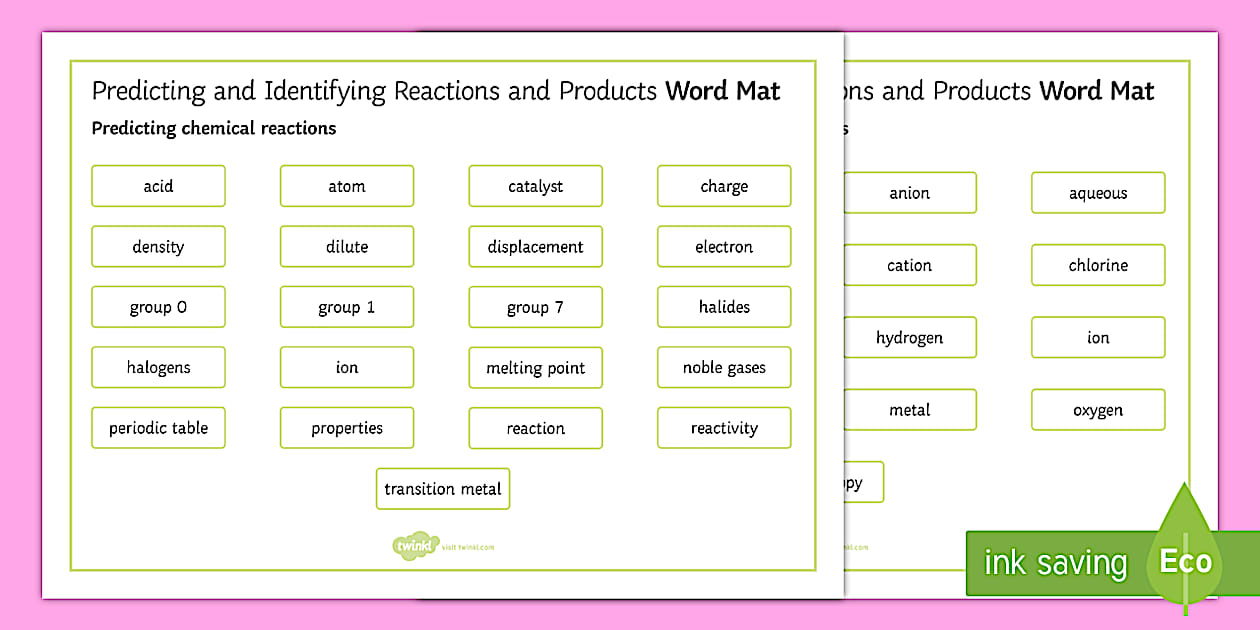Click the catalyst word box
This screenshot has height=630, width=1260.
[x=535, y=186]
